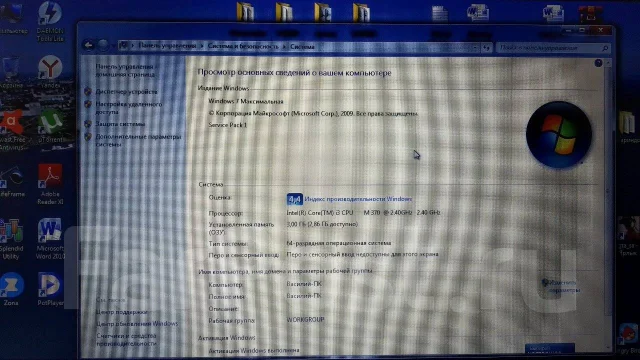Open LifeFrame desktop shortcut
The width and height of the screenshot is (640, 360).
(x=12, y=181)
